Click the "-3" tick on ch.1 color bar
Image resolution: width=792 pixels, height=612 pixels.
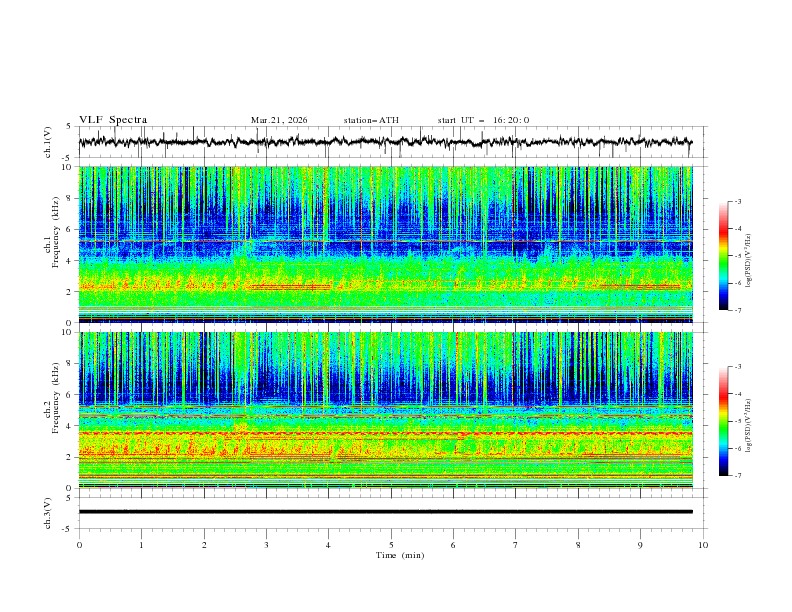738,201
